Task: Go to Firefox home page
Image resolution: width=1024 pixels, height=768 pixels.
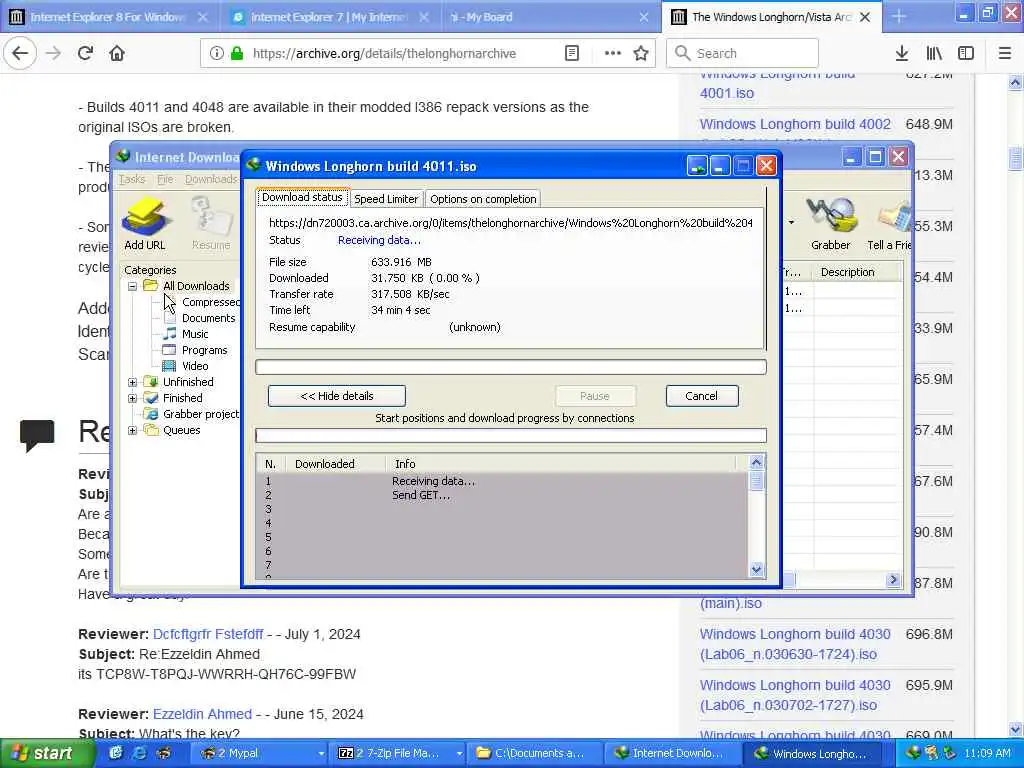Action: pos(117,53)
